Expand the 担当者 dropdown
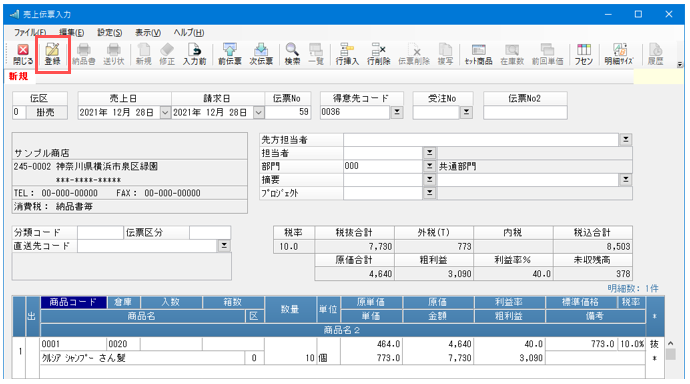Viewport: 690px width, 384px height. [x=429, y=153]
